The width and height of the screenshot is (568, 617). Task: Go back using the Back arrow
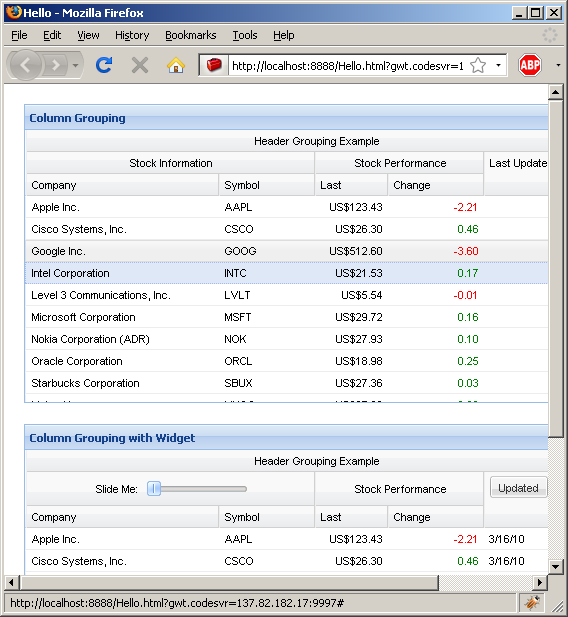click(25, 65)
